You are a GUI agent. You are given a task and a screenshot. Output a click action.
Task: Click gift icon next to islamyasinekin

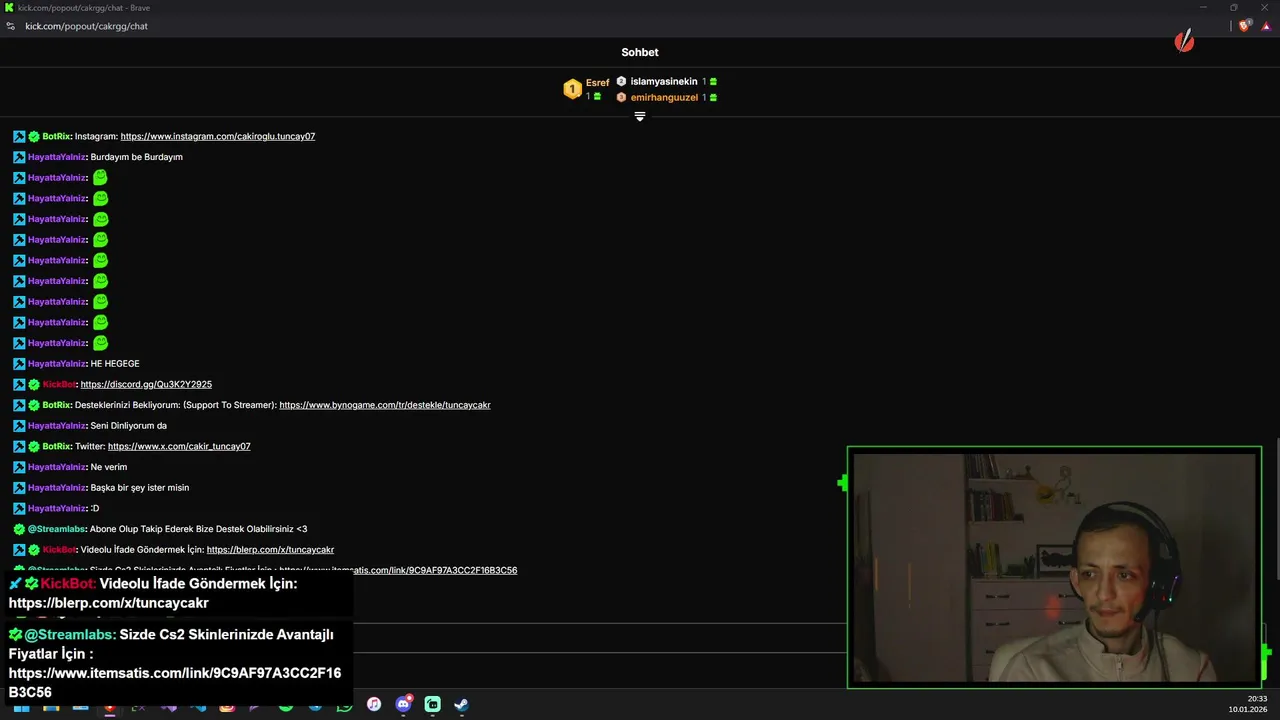click(713, 82)
